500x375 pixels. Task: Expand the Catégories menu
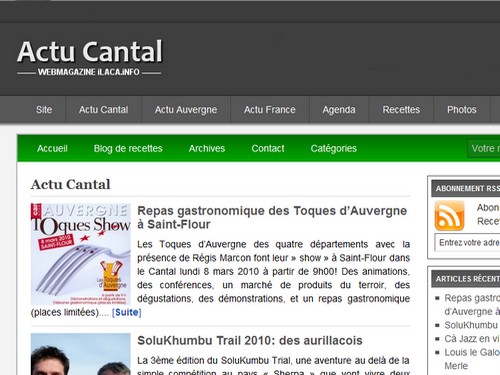click(334, 148)
